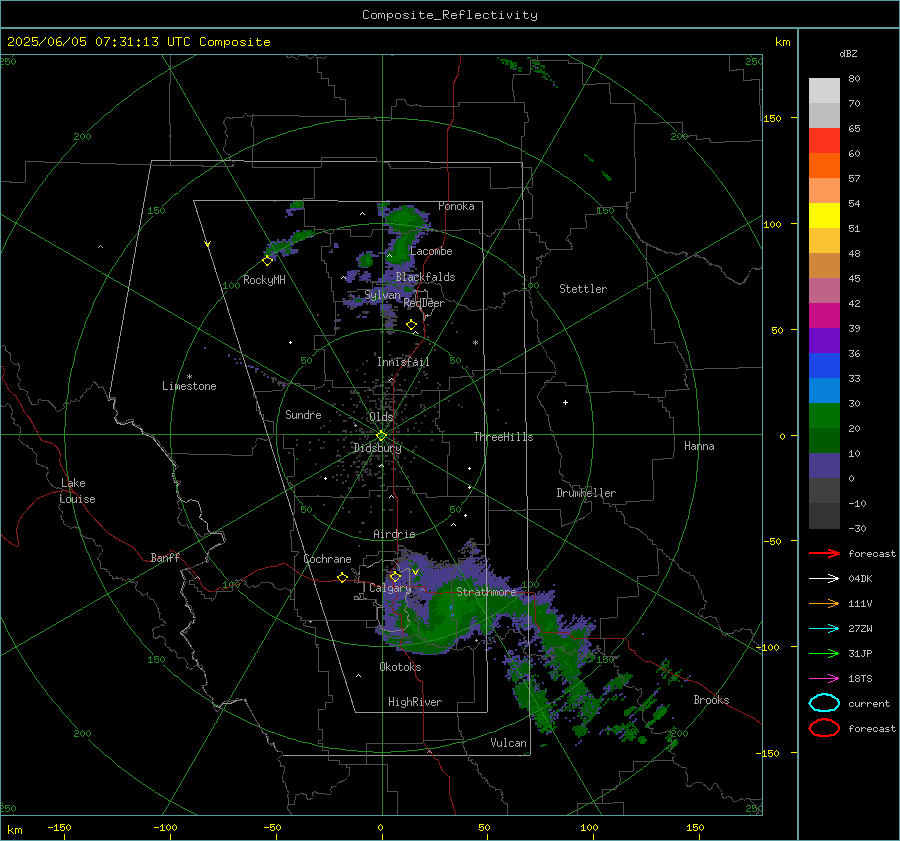Click the magenta 18TS arrow icon
The width and height of the screenshot is (900, 841).
pyautogui.click(x=824, y=679)
